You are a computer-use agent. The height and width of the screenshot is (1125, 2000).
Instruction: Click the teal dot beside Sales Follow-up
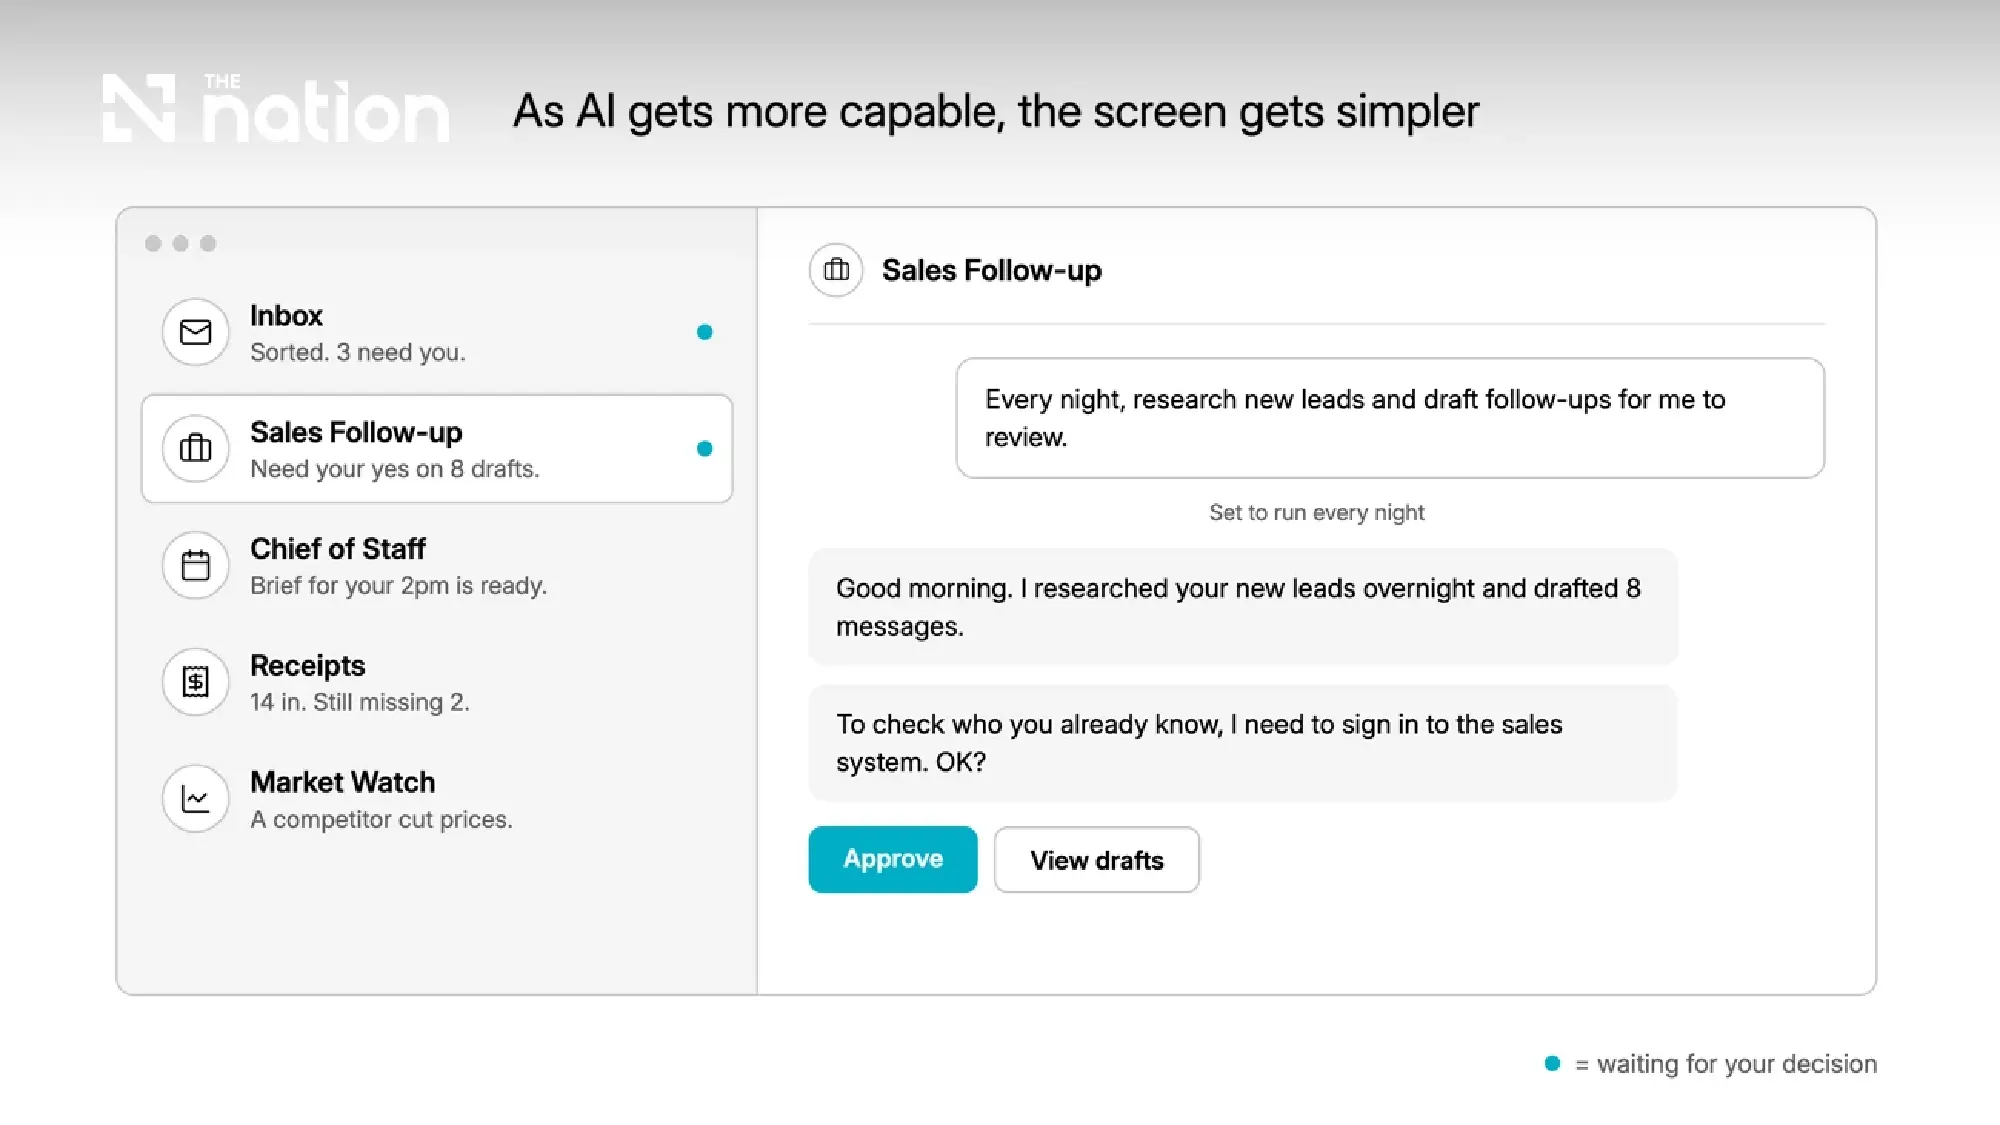point(704,449)
